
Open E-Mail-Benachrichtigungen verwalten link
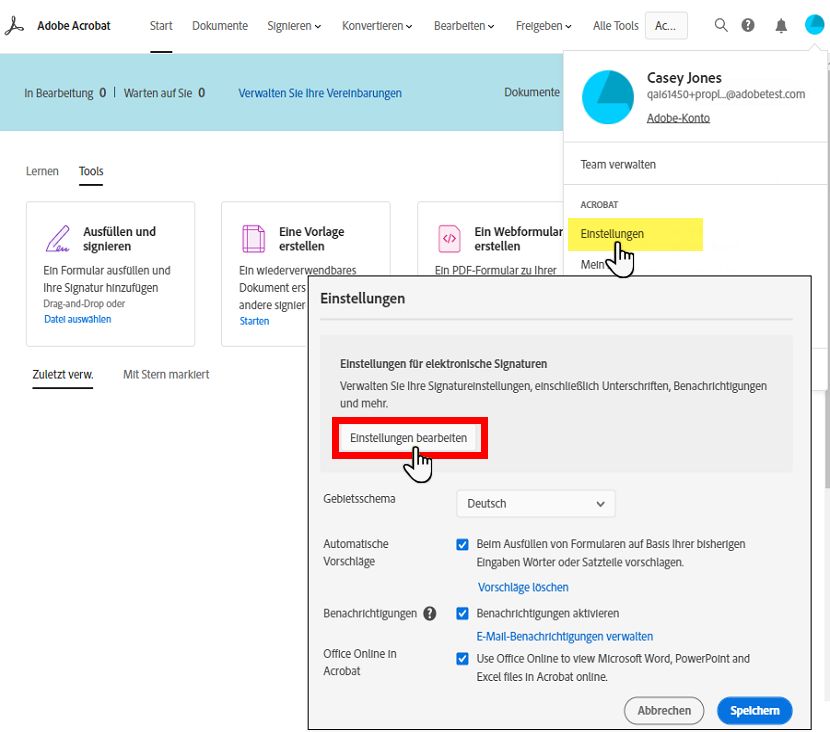pos(564,637)
